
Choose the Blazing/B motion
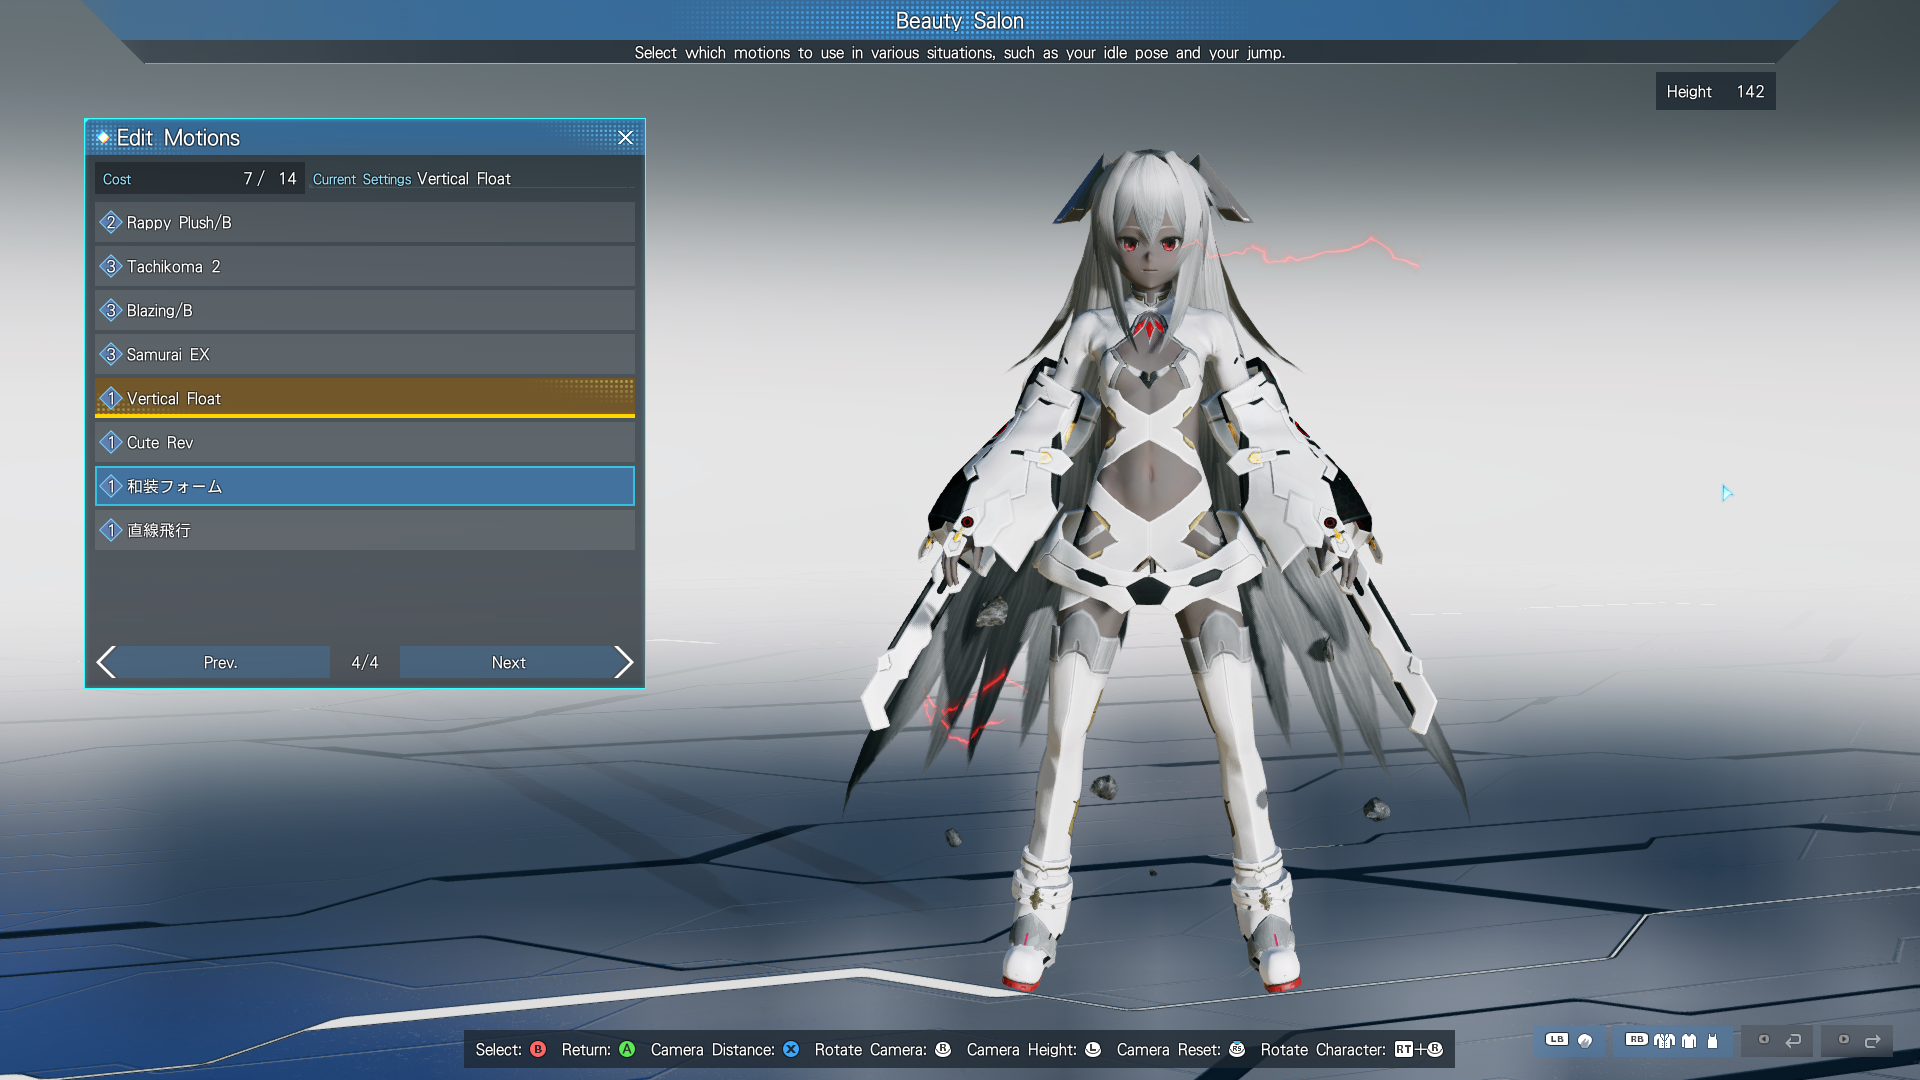click(x=365, y=310)
